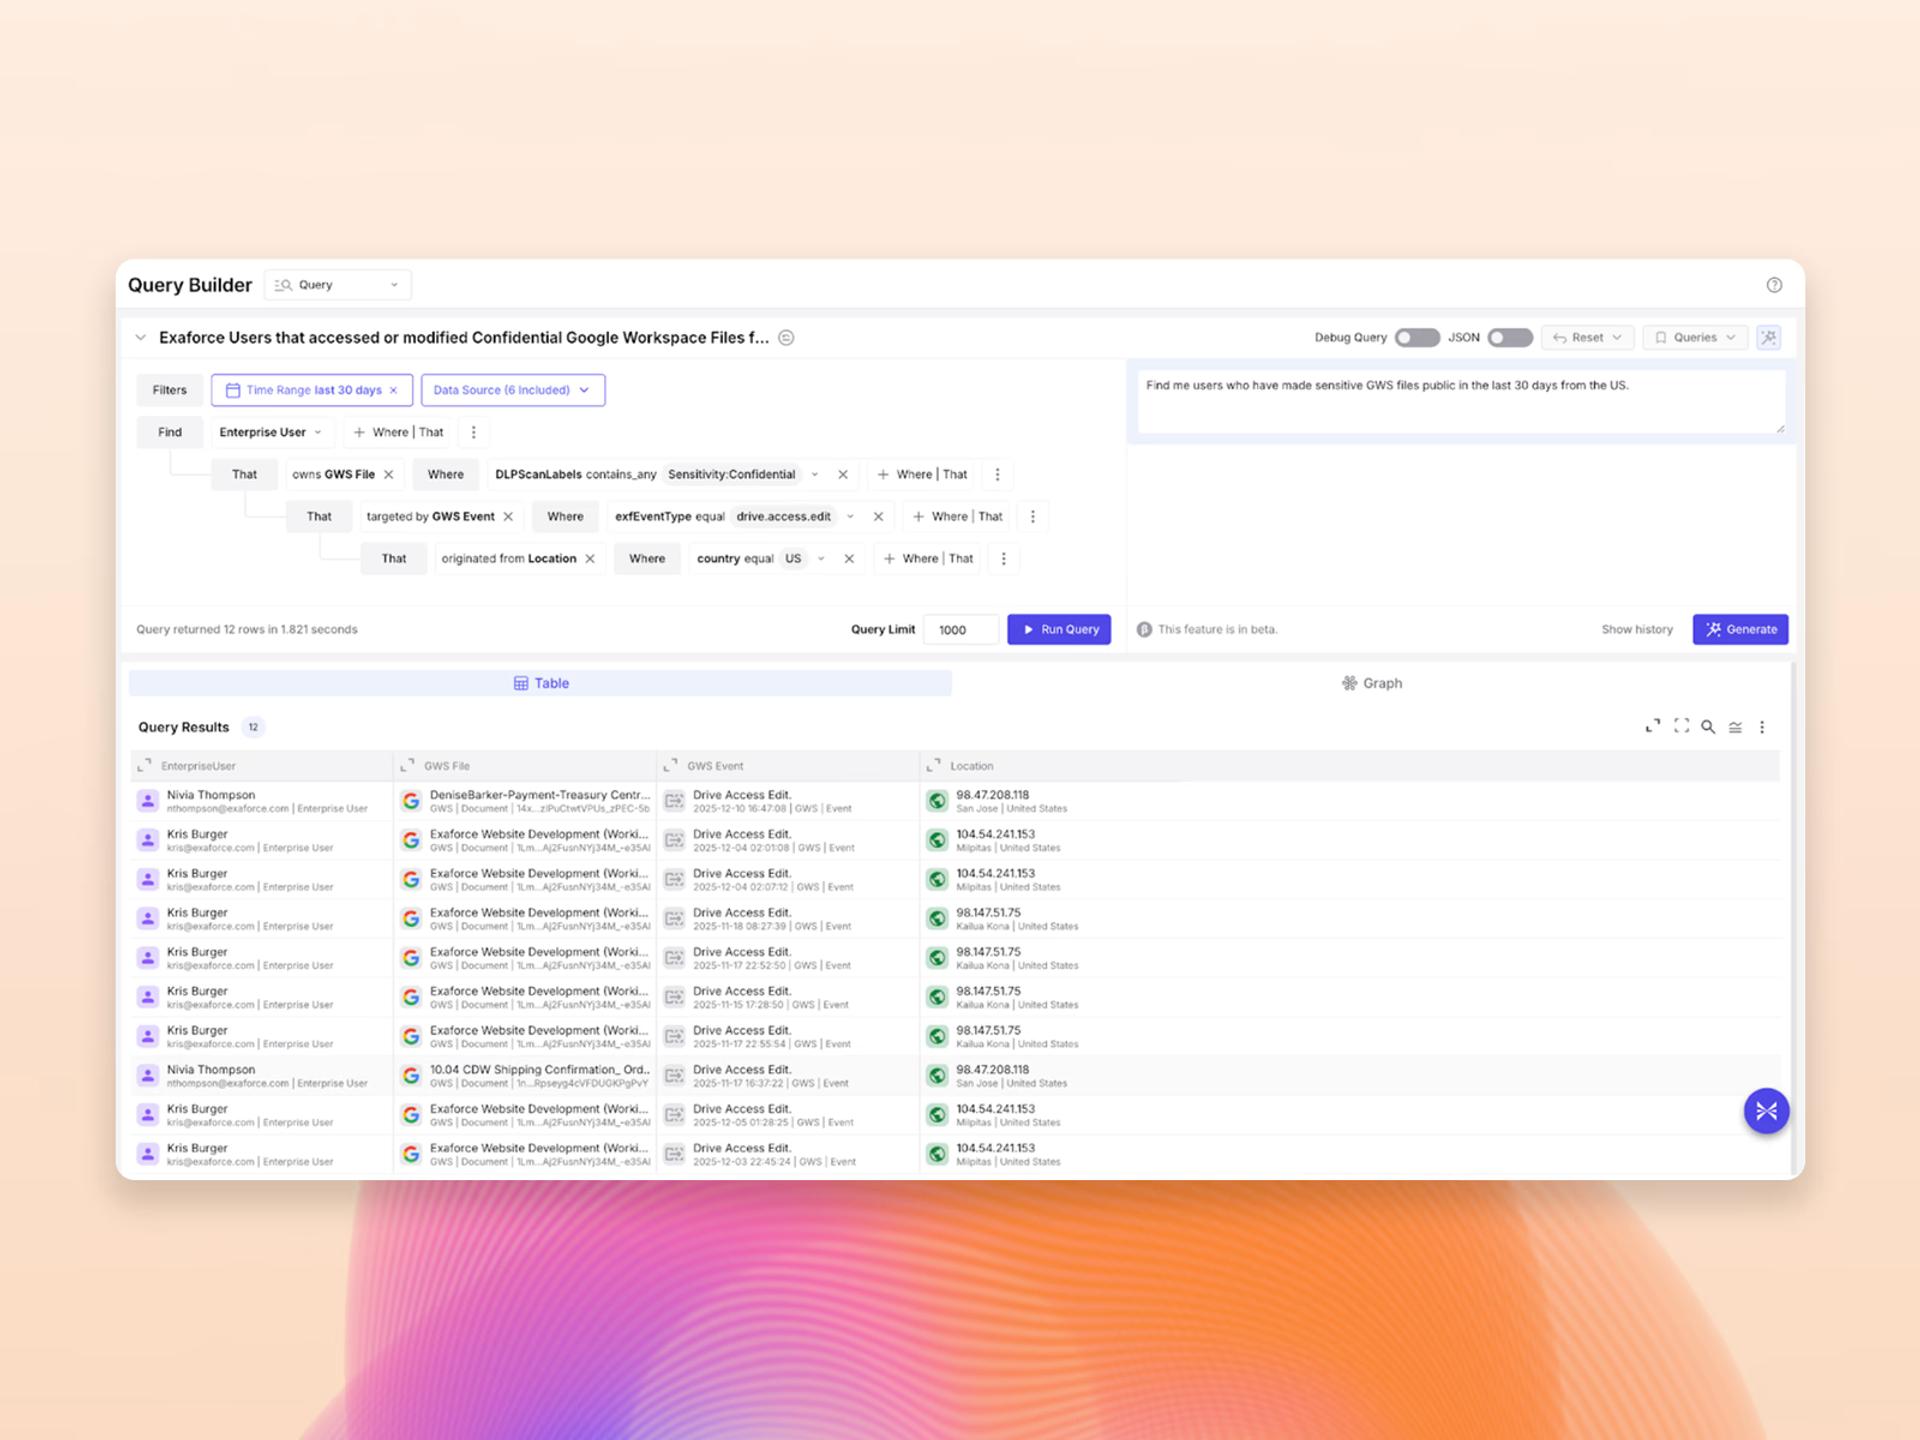The width and height of the screenshot is (1920, 1440).
Task: Click the fullscreen icon in Query Results toolbar
Action: (x=1682, y=727)
